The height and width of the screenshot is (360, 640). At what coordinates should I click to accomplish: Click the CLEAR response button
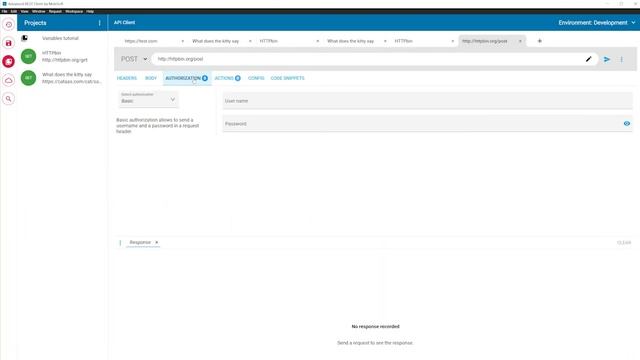pyautogui.click(x=624, y=243)
